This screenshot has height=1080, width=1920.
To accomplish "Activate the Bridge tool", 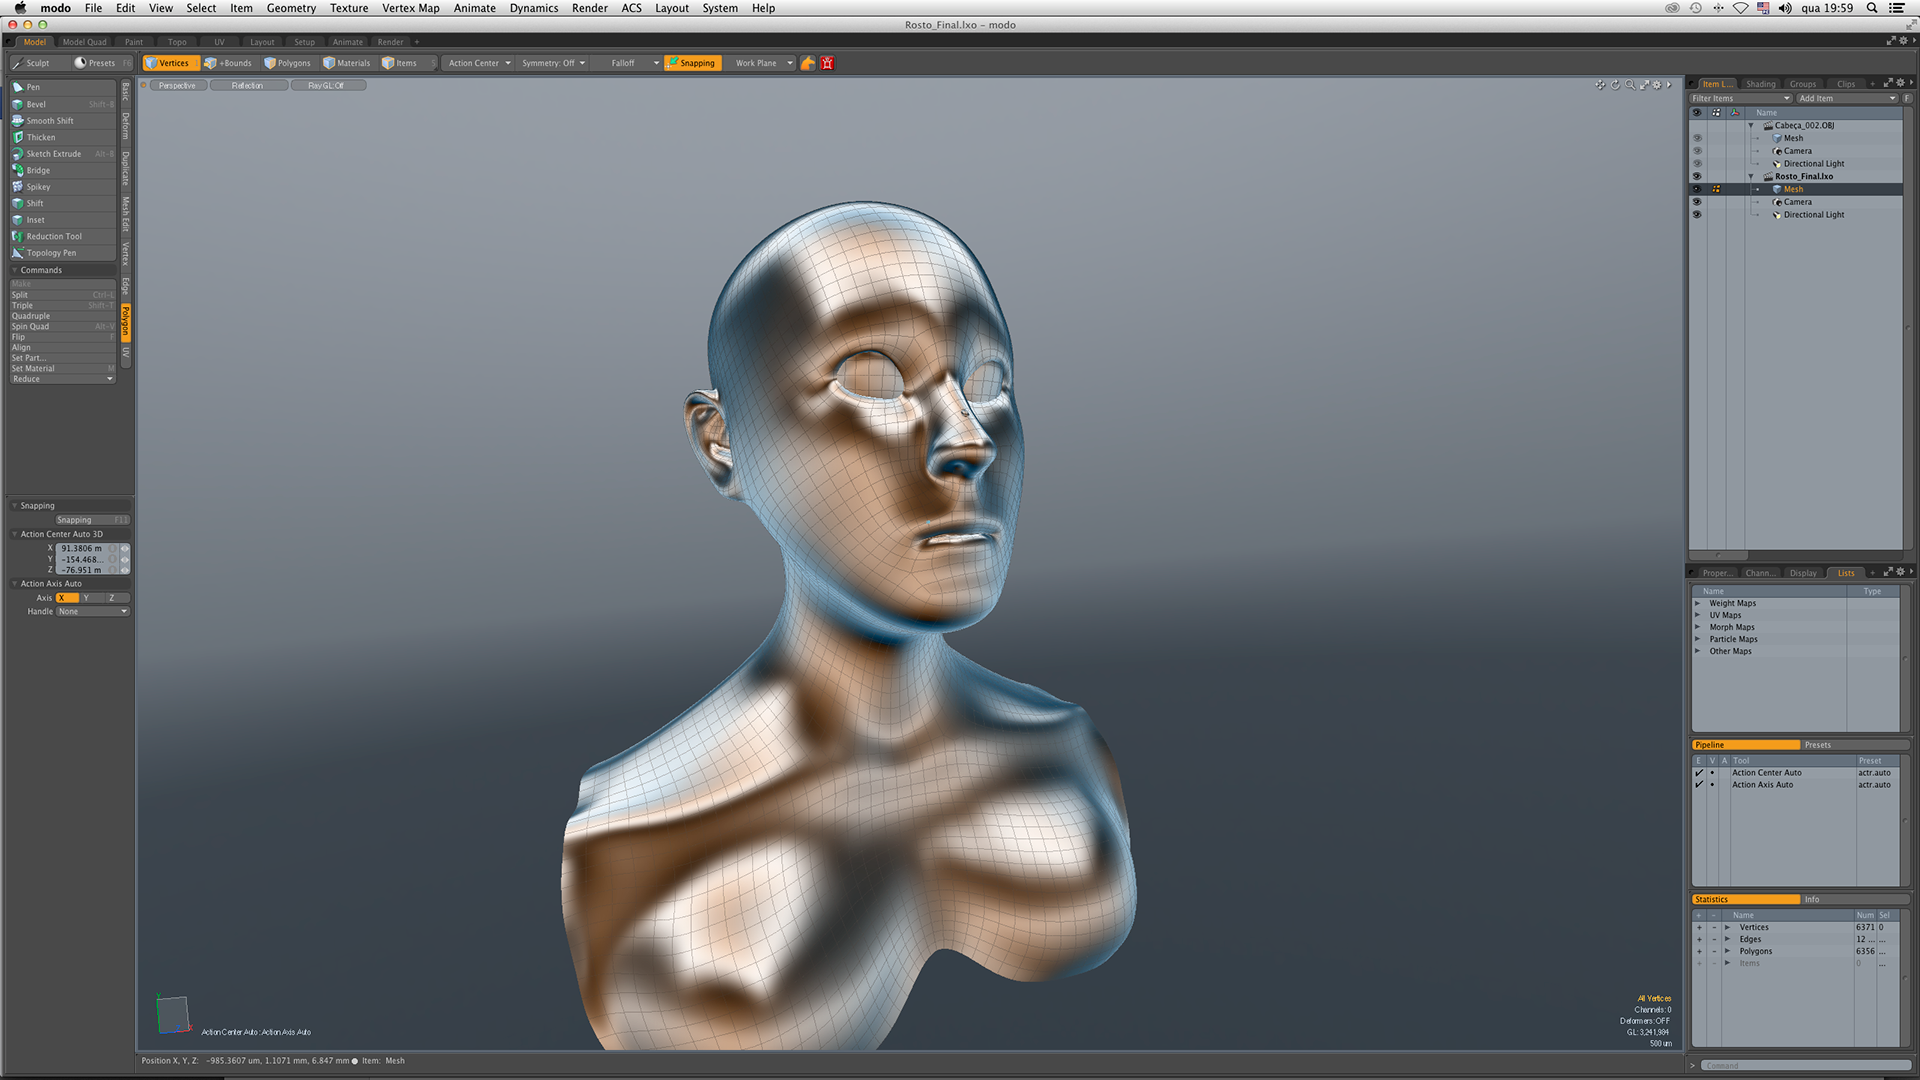I will click(38, 170).
